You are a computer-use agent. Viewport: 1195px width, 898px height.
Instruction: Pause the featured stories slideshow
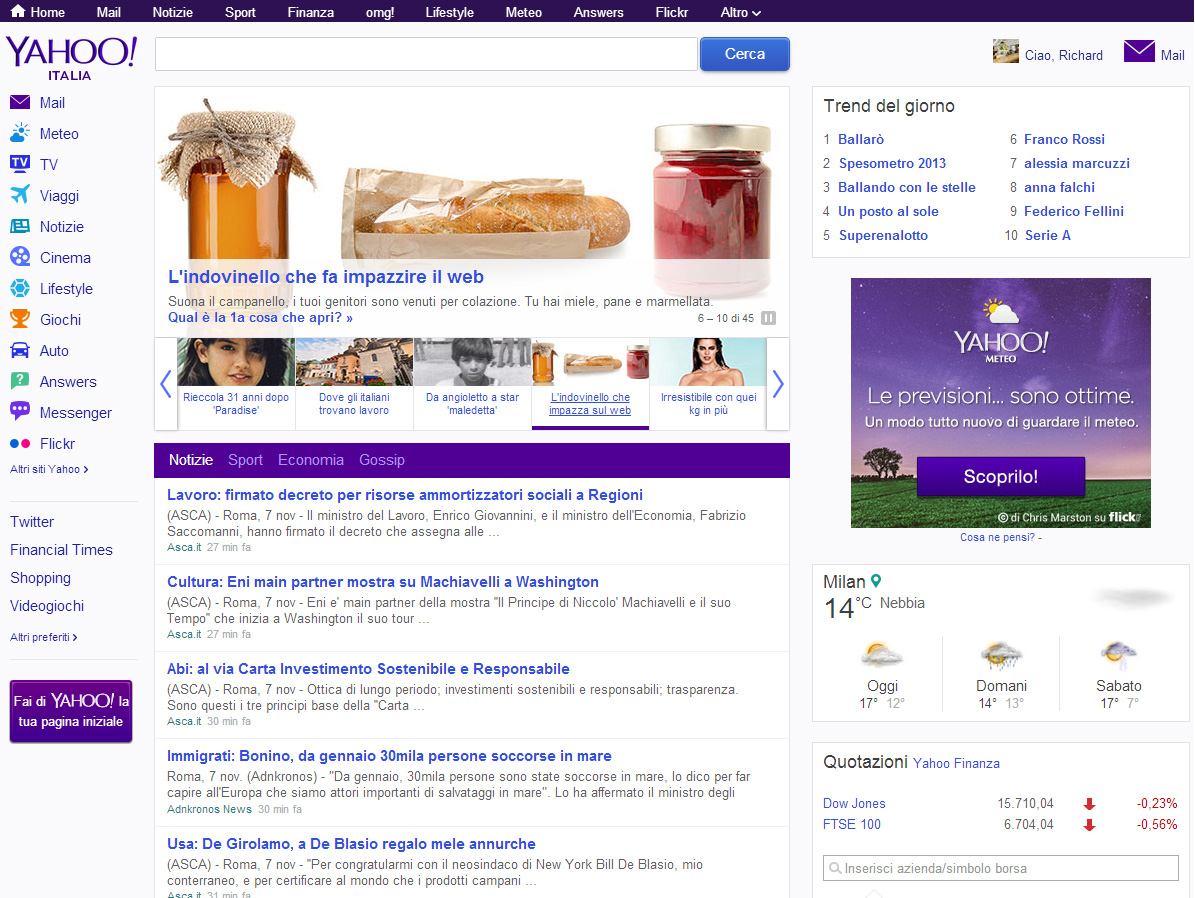tap(768, 319)
